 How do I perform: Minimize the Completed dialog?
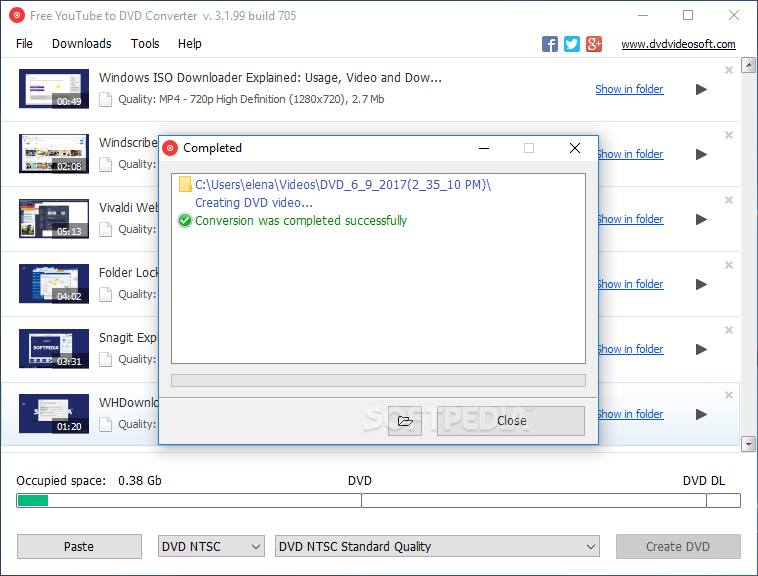coord(484,148)
